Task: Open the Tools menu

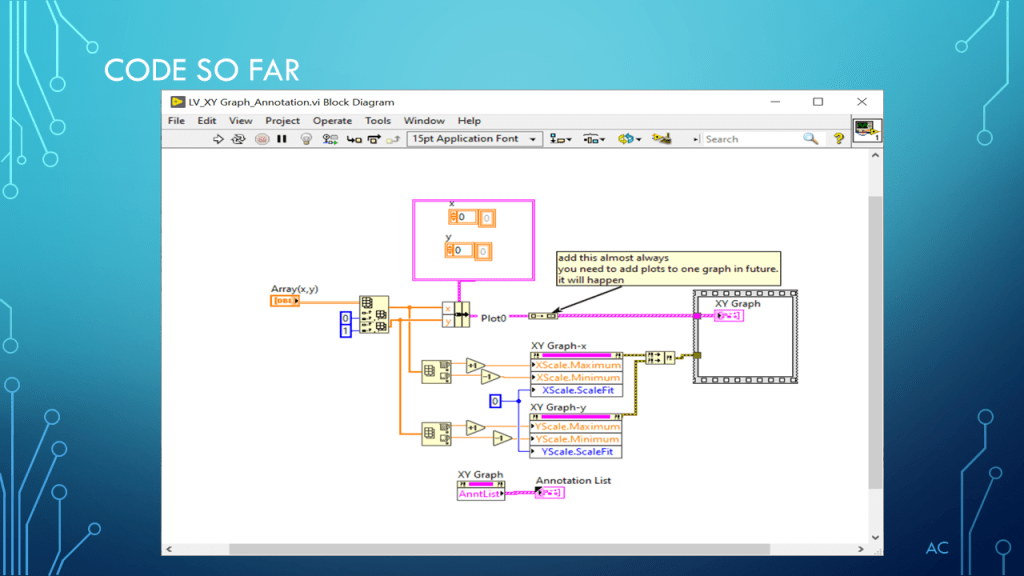Action: coord(378,121)
